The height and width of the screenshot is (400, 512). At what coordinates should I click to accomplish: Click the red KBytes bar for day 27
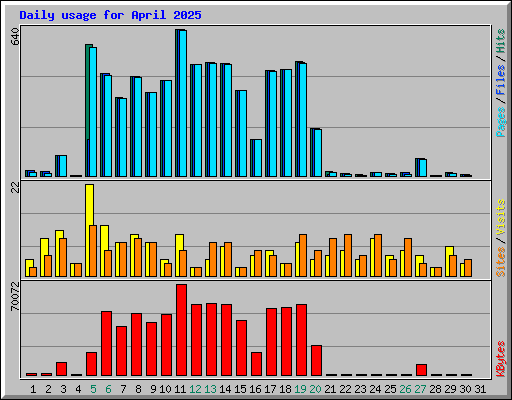pos(422,370)
